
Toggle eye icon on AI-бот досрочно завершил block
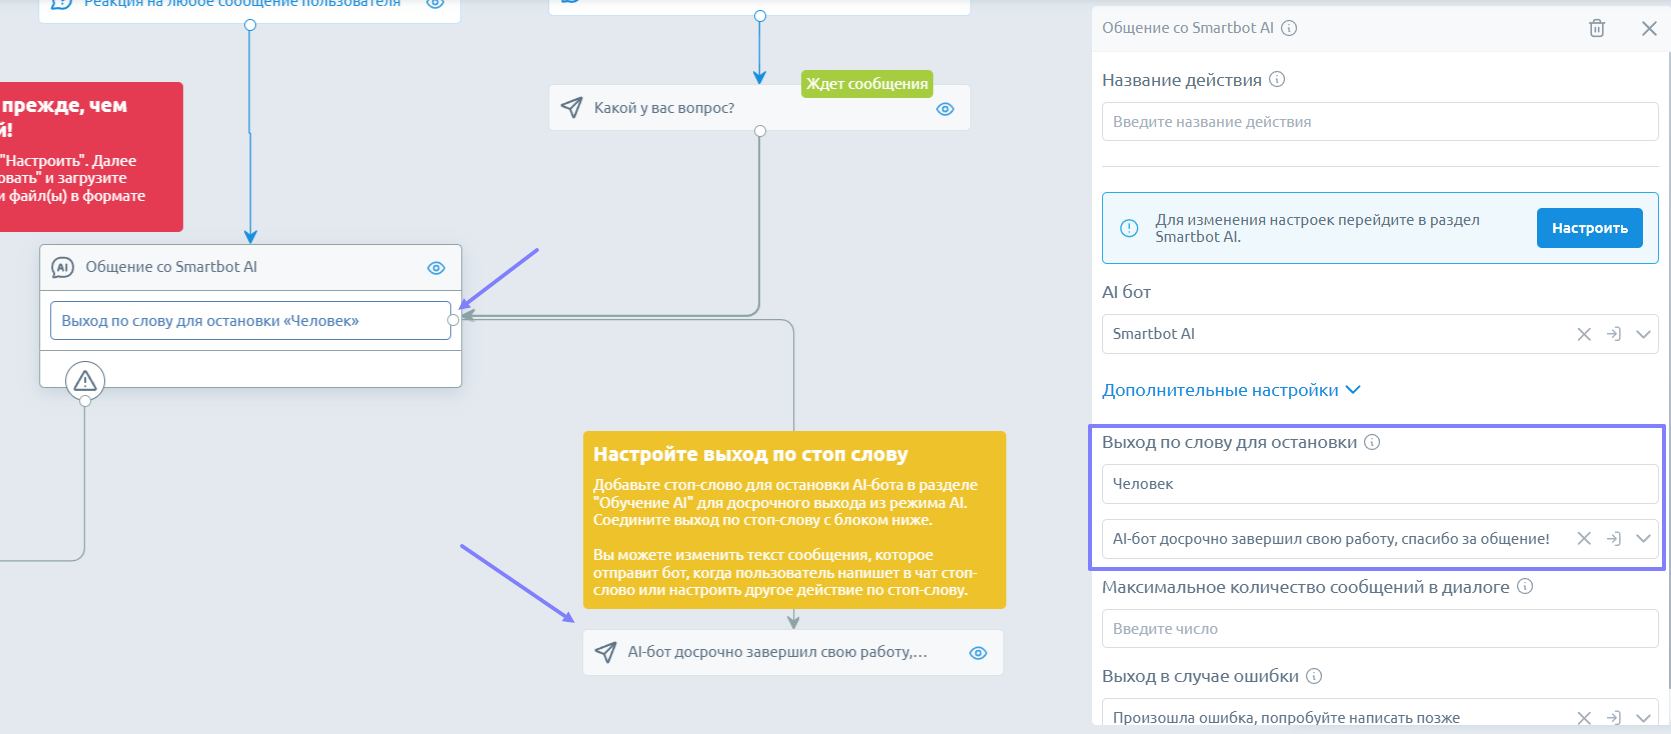(x=978, y=653)
